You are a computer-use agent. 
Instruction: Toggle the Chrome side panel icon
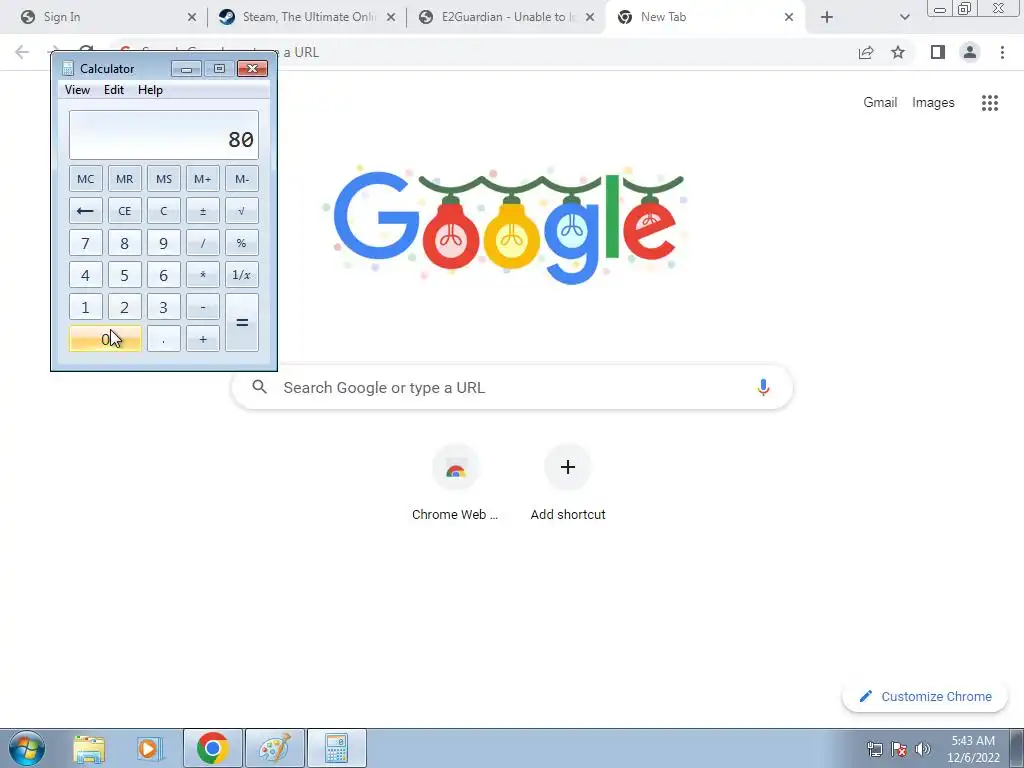938,52
